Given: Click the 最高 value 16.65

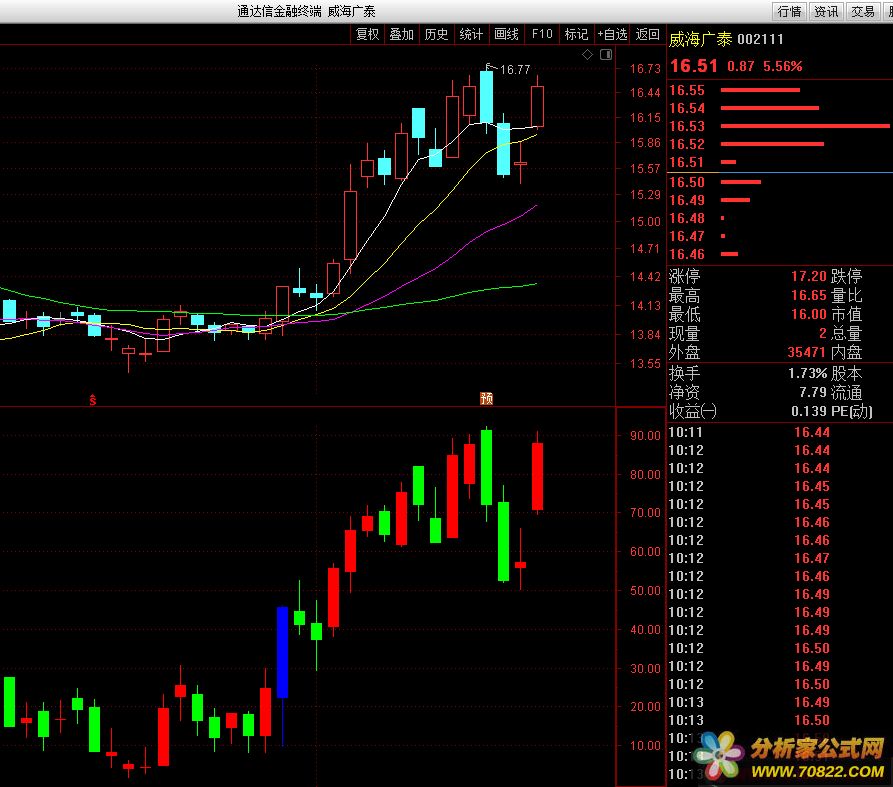Looking at the screenshot, I should (x=809, y=295).
